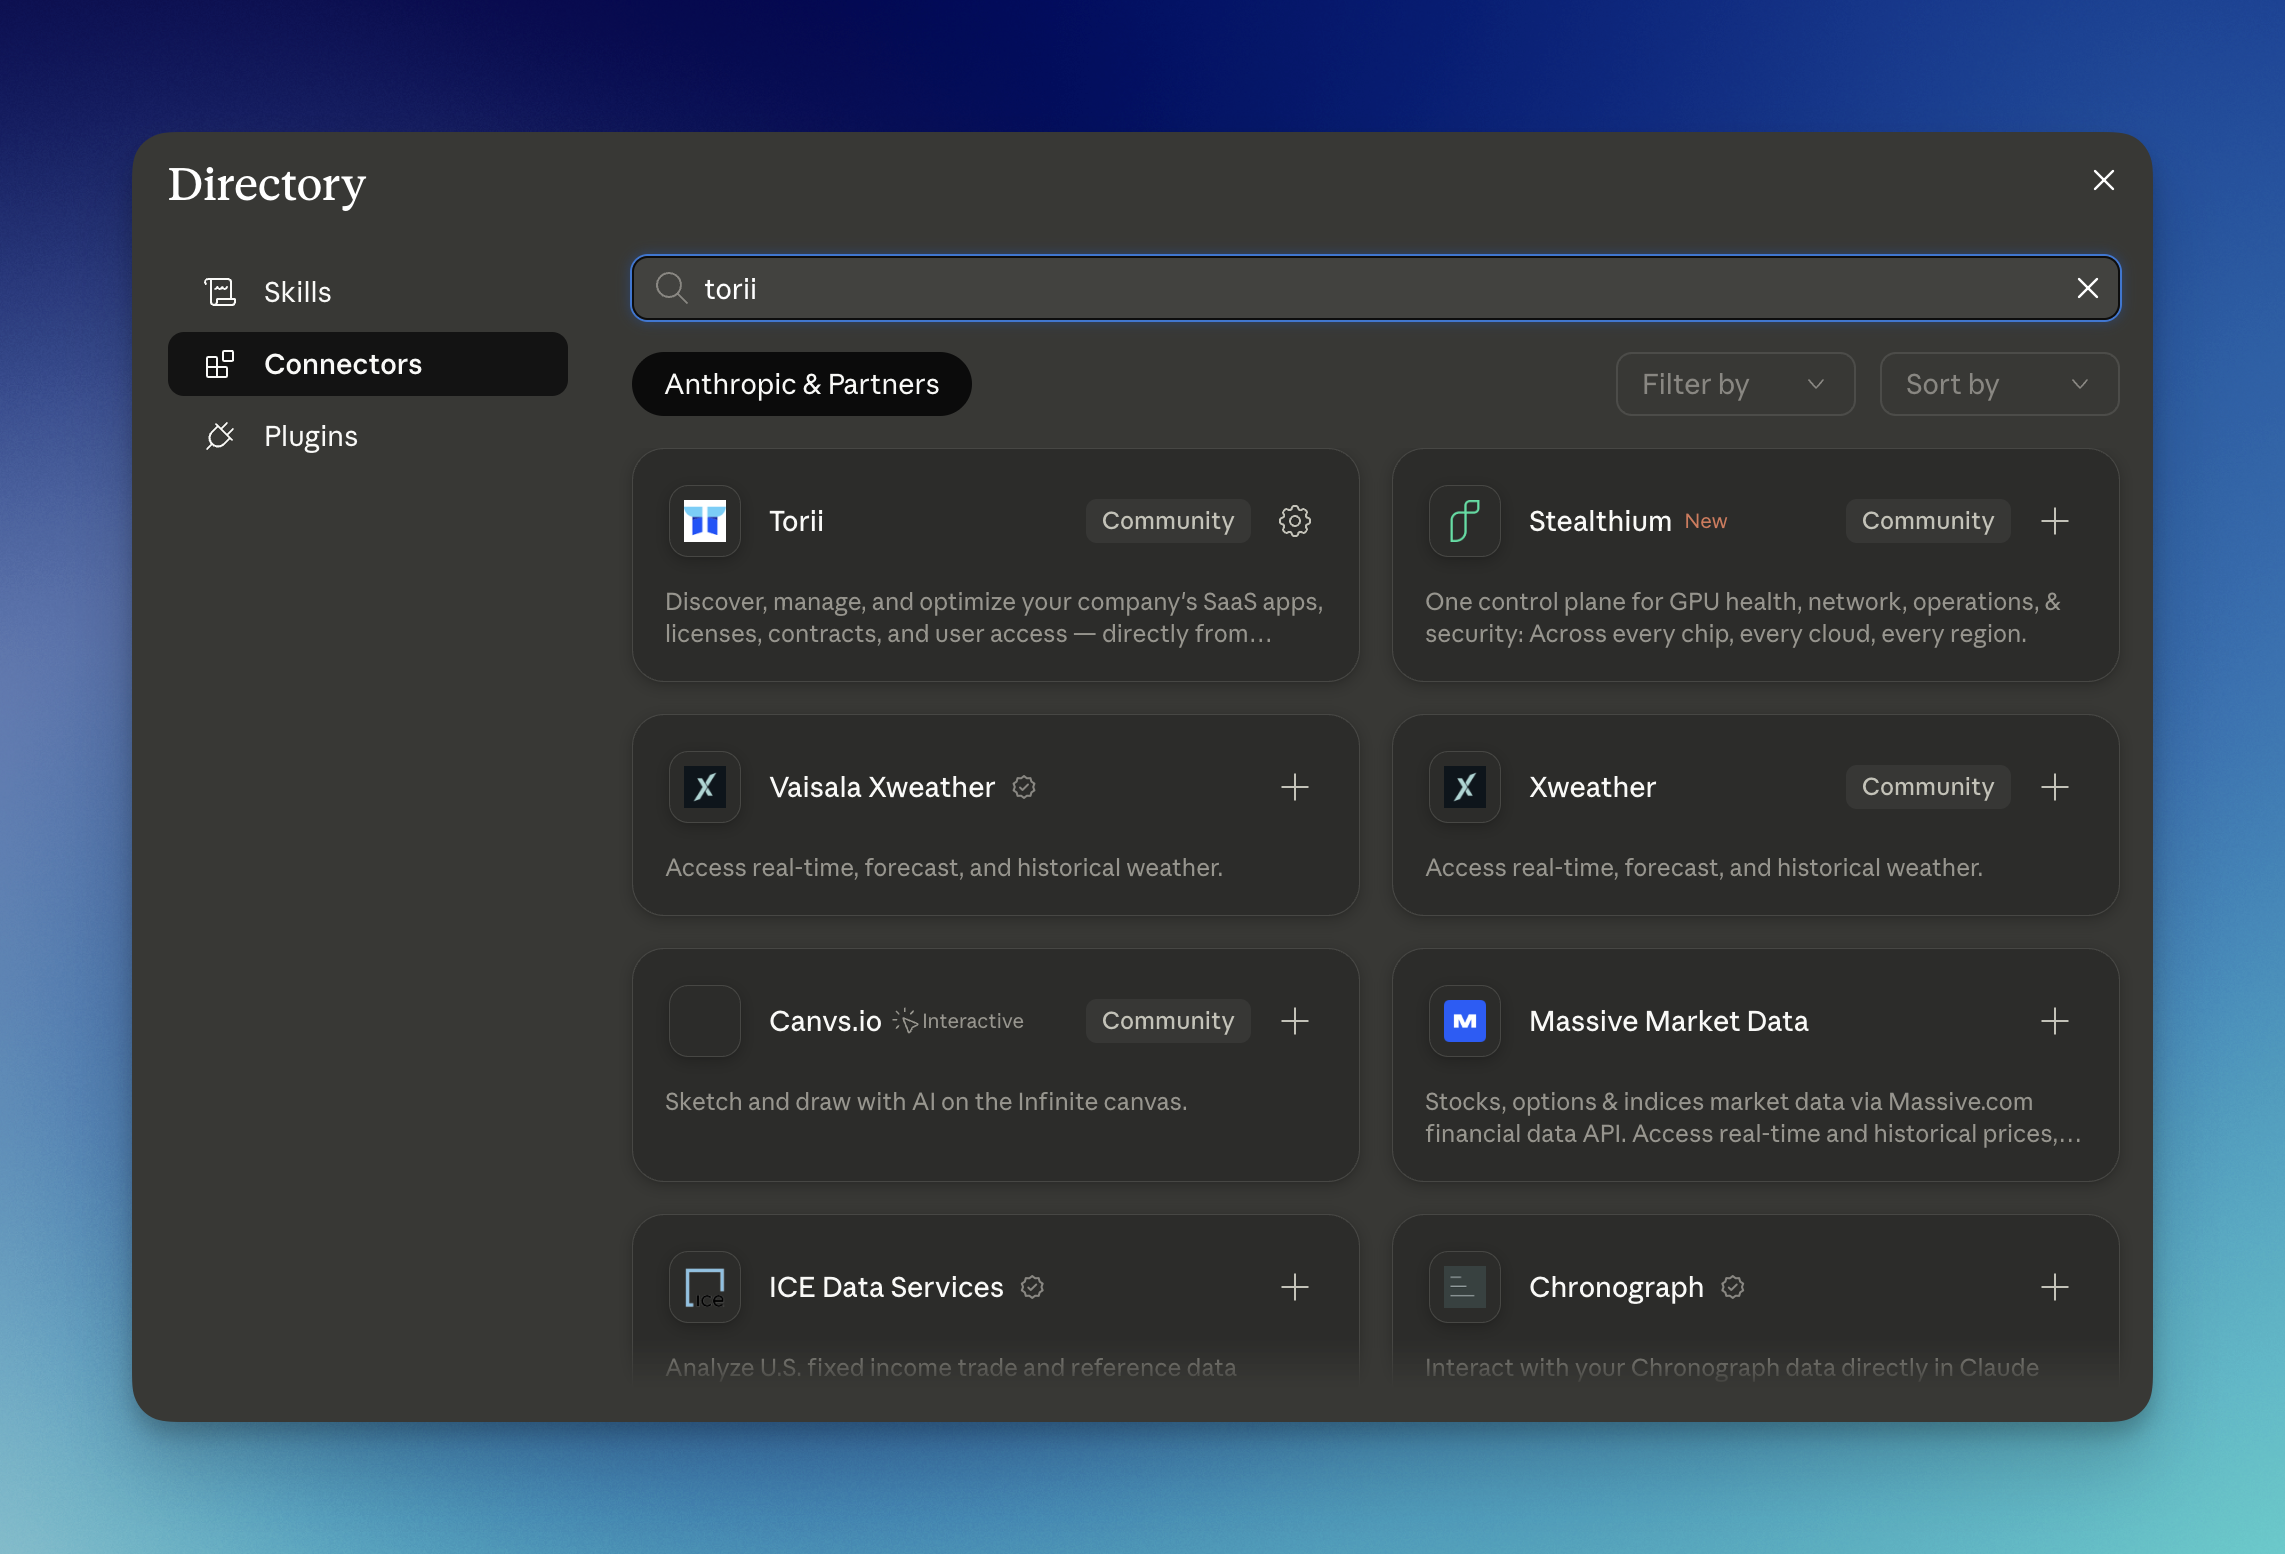Click the Stealthium description about GPU health
Viewport: 2285px width, 1554px height.
(x=1743, y=618)
